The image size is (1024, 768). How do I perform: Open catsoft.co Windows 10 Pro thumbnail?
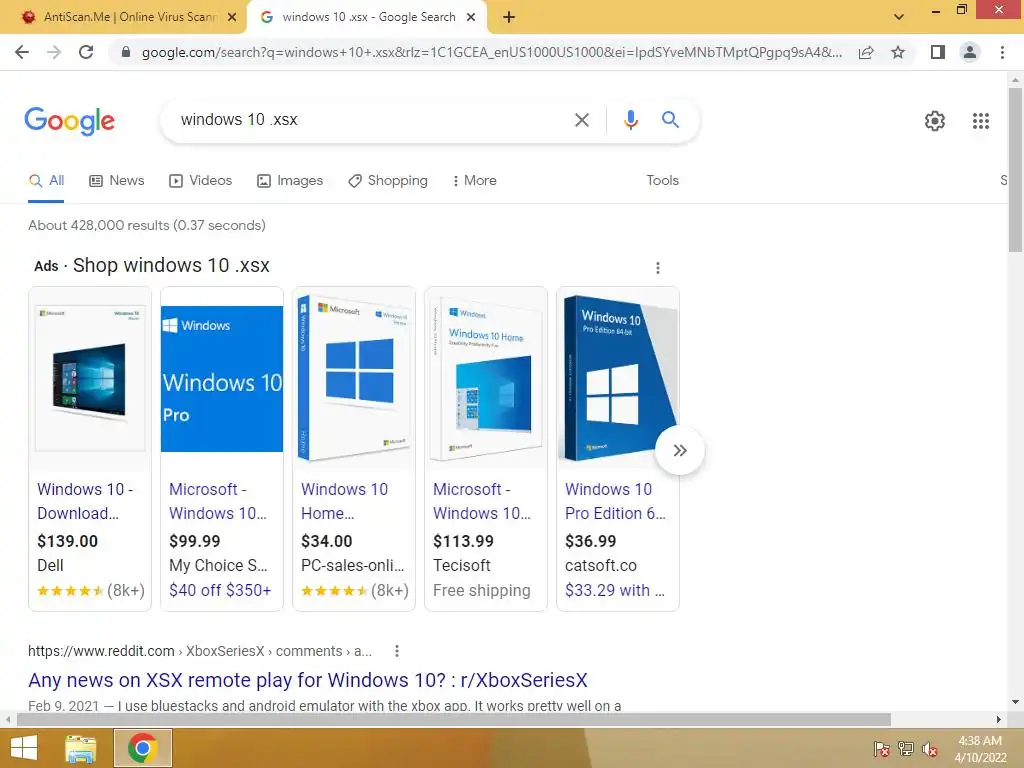(618, 377)
